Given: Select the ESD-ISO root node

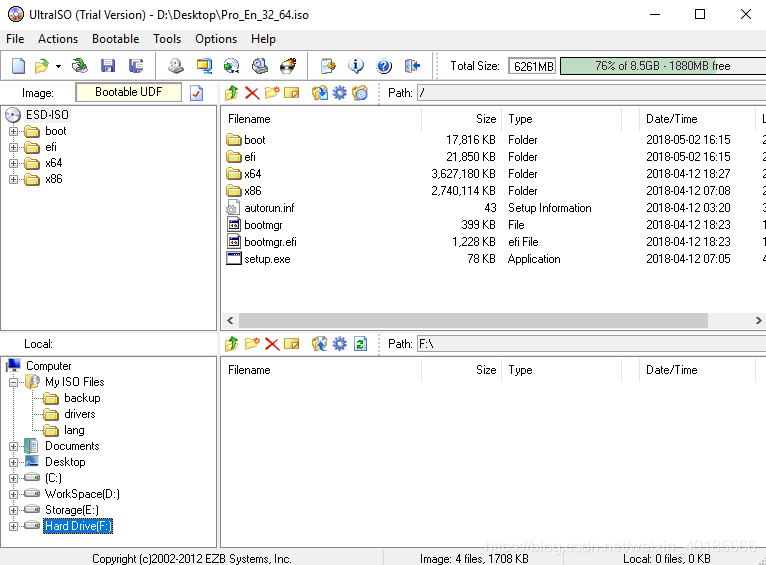Looking at the screenshot, I should click(x=47, y=115).
